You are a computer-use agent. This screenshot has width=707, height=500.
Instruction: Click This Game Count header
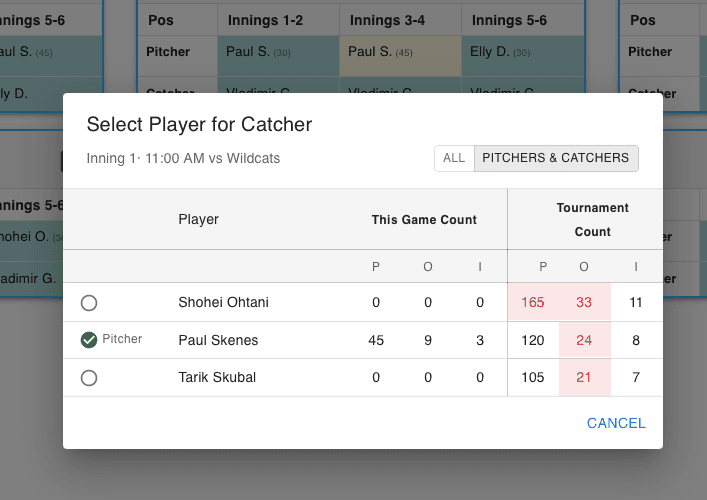[424, 219]
